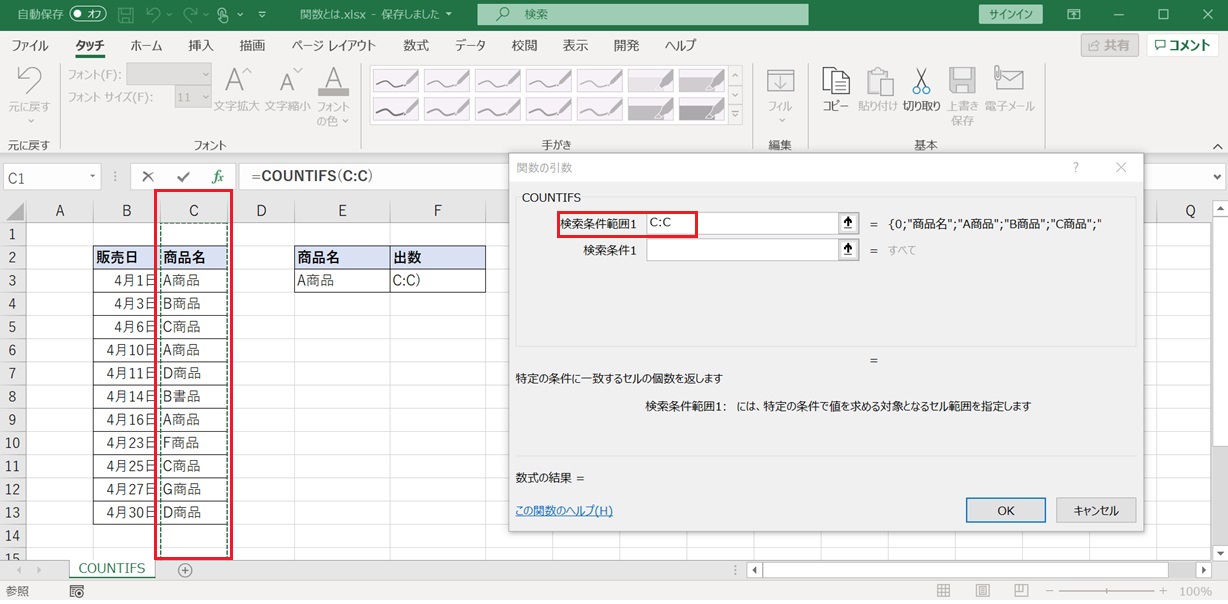This screenshot has height=604, width=1228.
Task: Open この関数のヘルプ help link
Action: pos(563,510)
